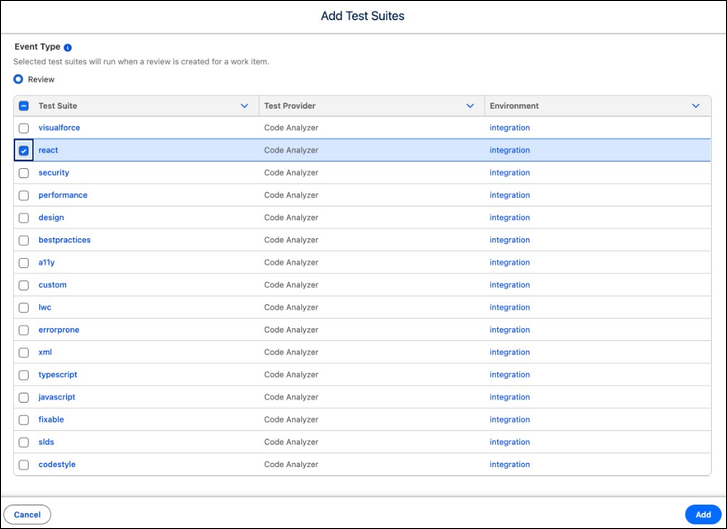727x529 pixels.
Task: Open the visualforce test suite link
Action: point(59,127)
